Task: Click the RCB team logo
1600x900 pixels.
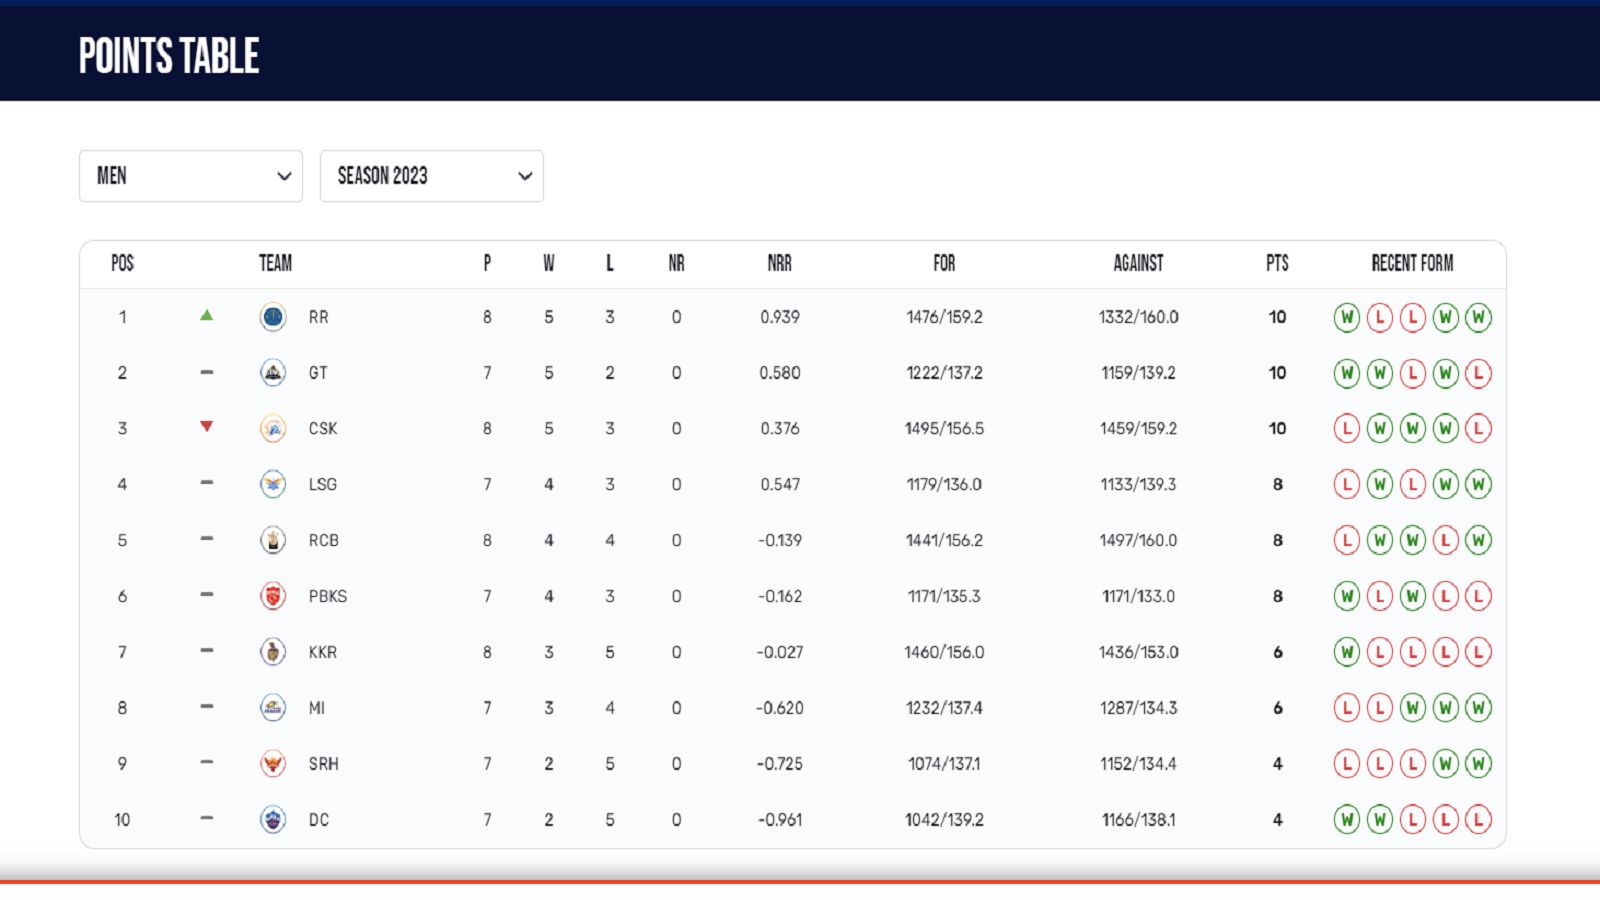Action: (272, 540)
